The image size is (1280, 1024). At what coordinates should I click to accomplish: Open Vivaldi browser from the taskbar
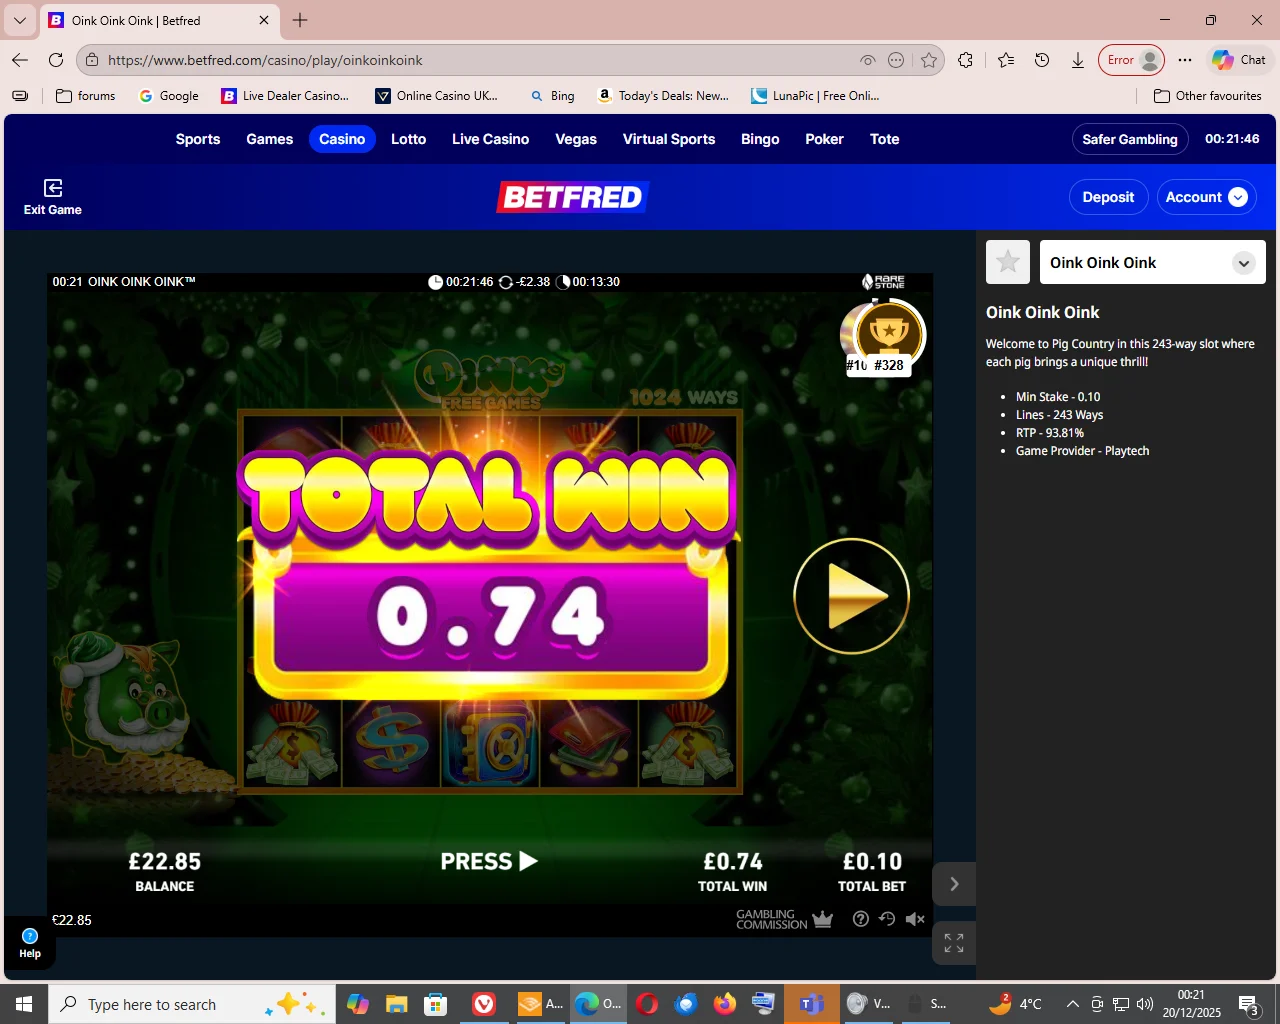[x=484, y=1004]
